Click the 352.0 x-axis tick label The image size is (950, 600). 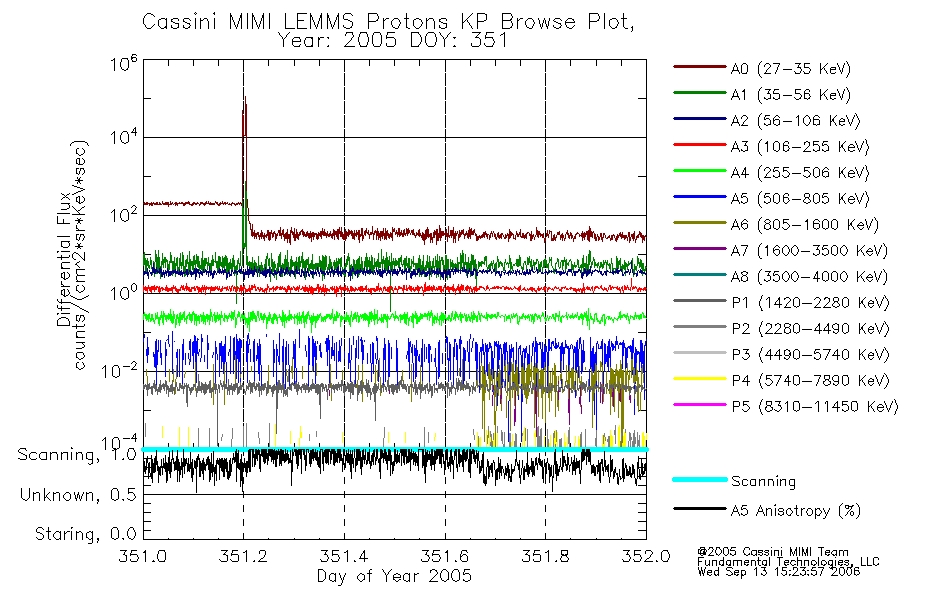pyautogui.click(x=646, y=556)
